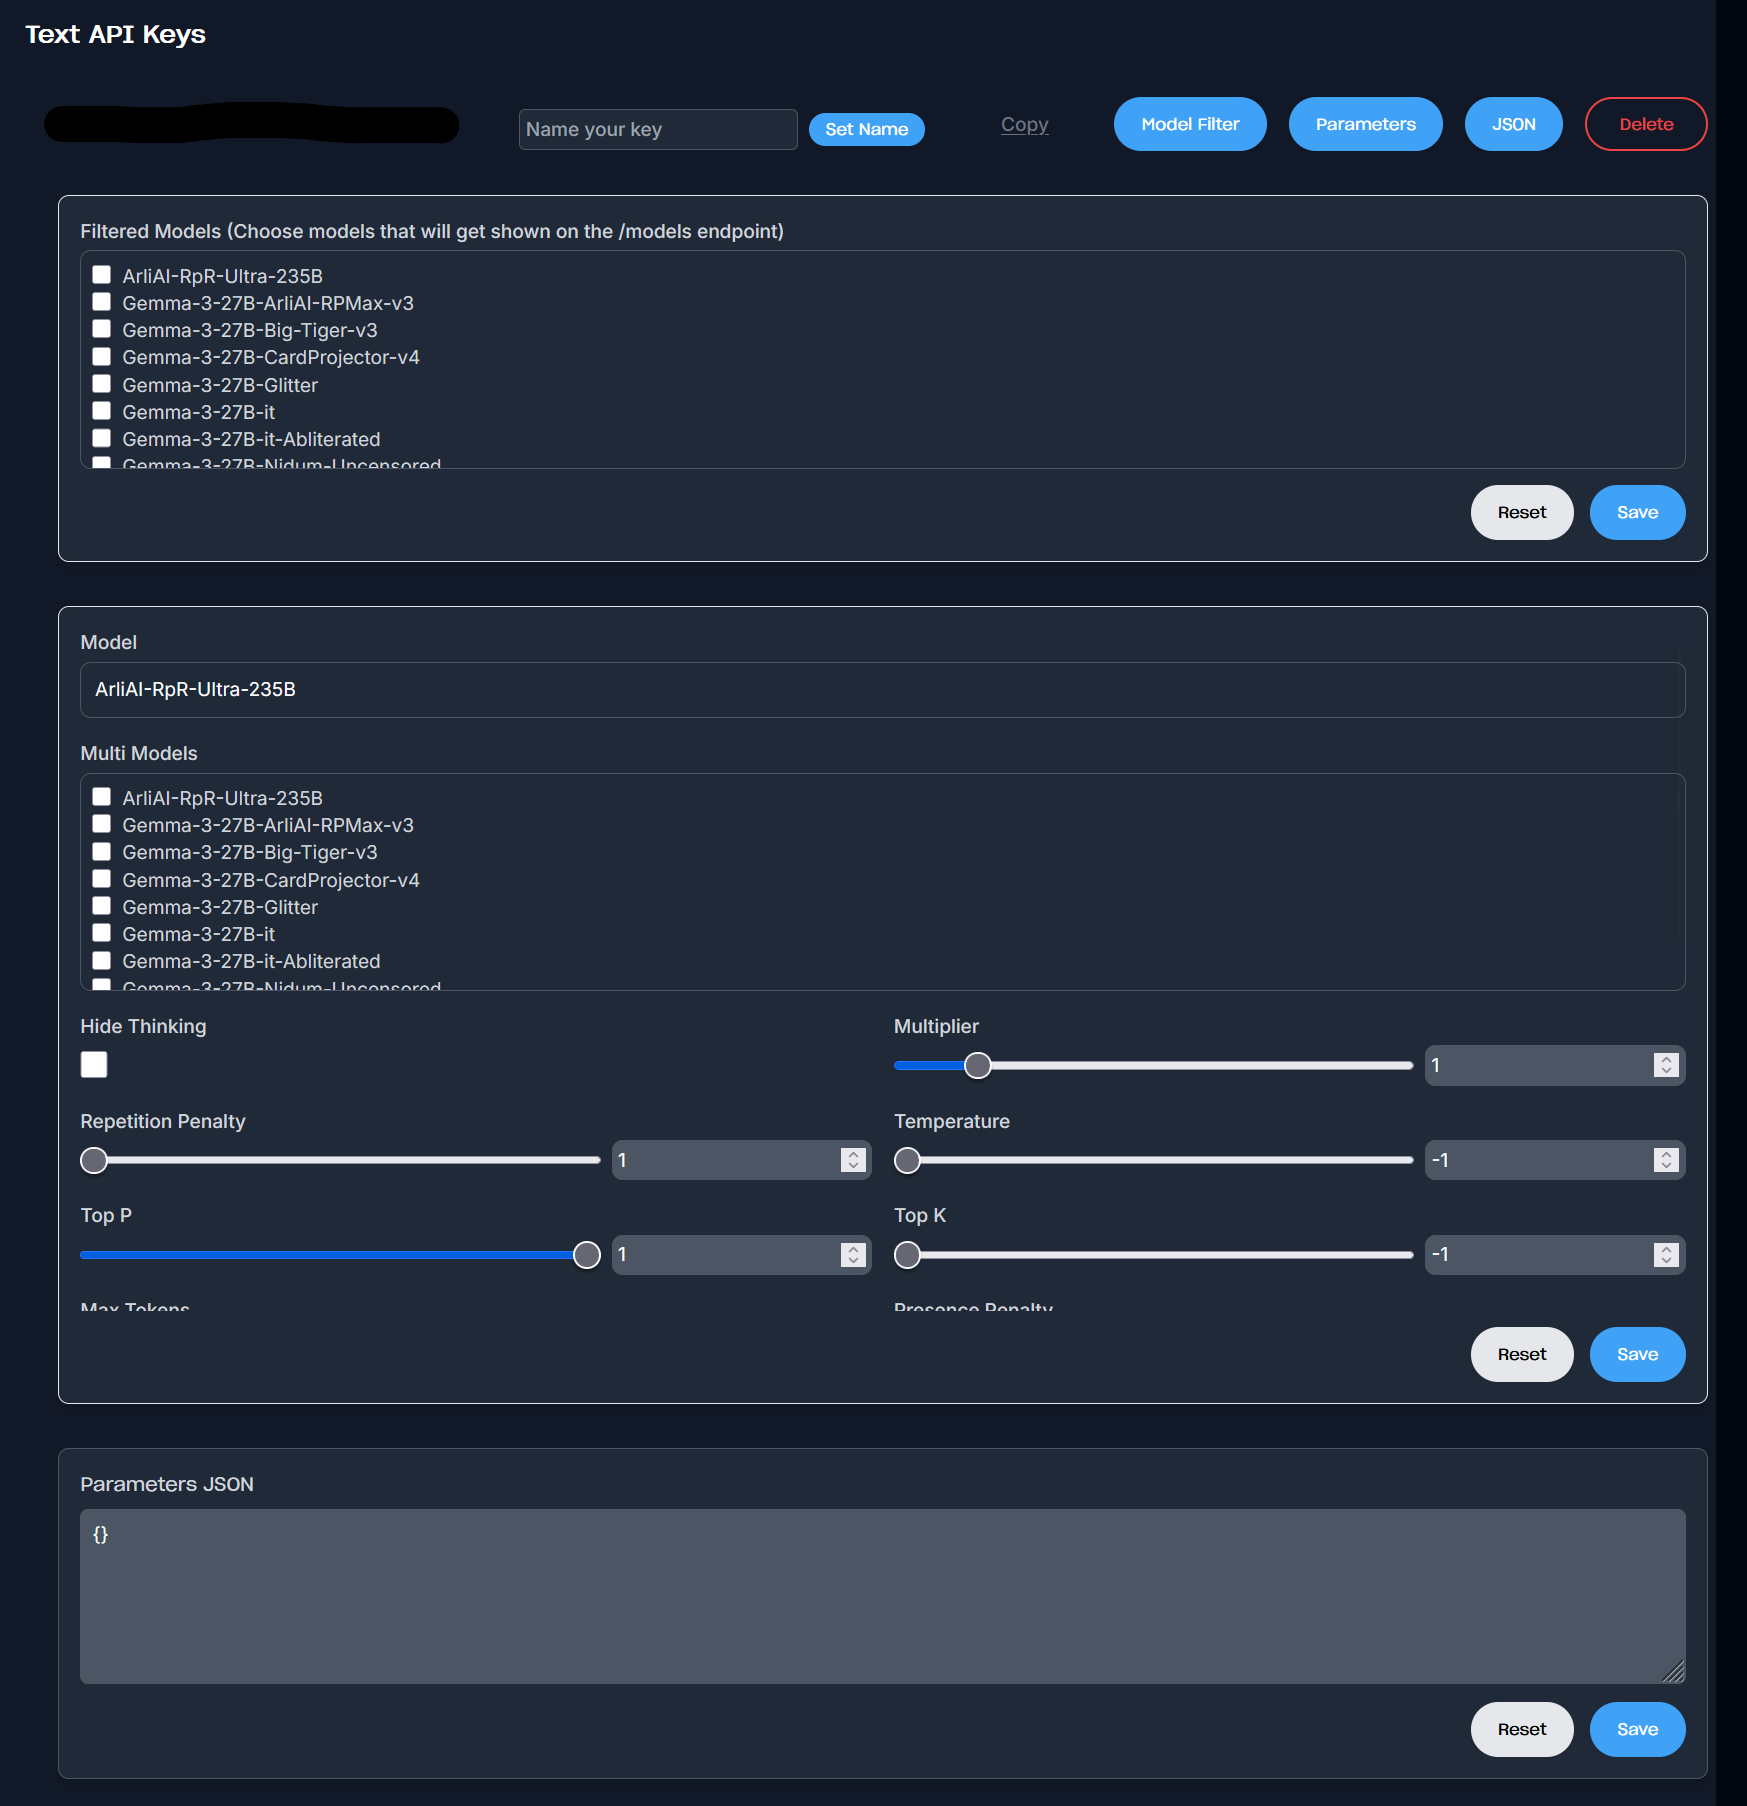This screenshot has width=1747, height=1806.
Task: Check Gemma-3-27B-ArliAI-RPMax-v3 in Filtered Models
Action: tap(102, 301)
